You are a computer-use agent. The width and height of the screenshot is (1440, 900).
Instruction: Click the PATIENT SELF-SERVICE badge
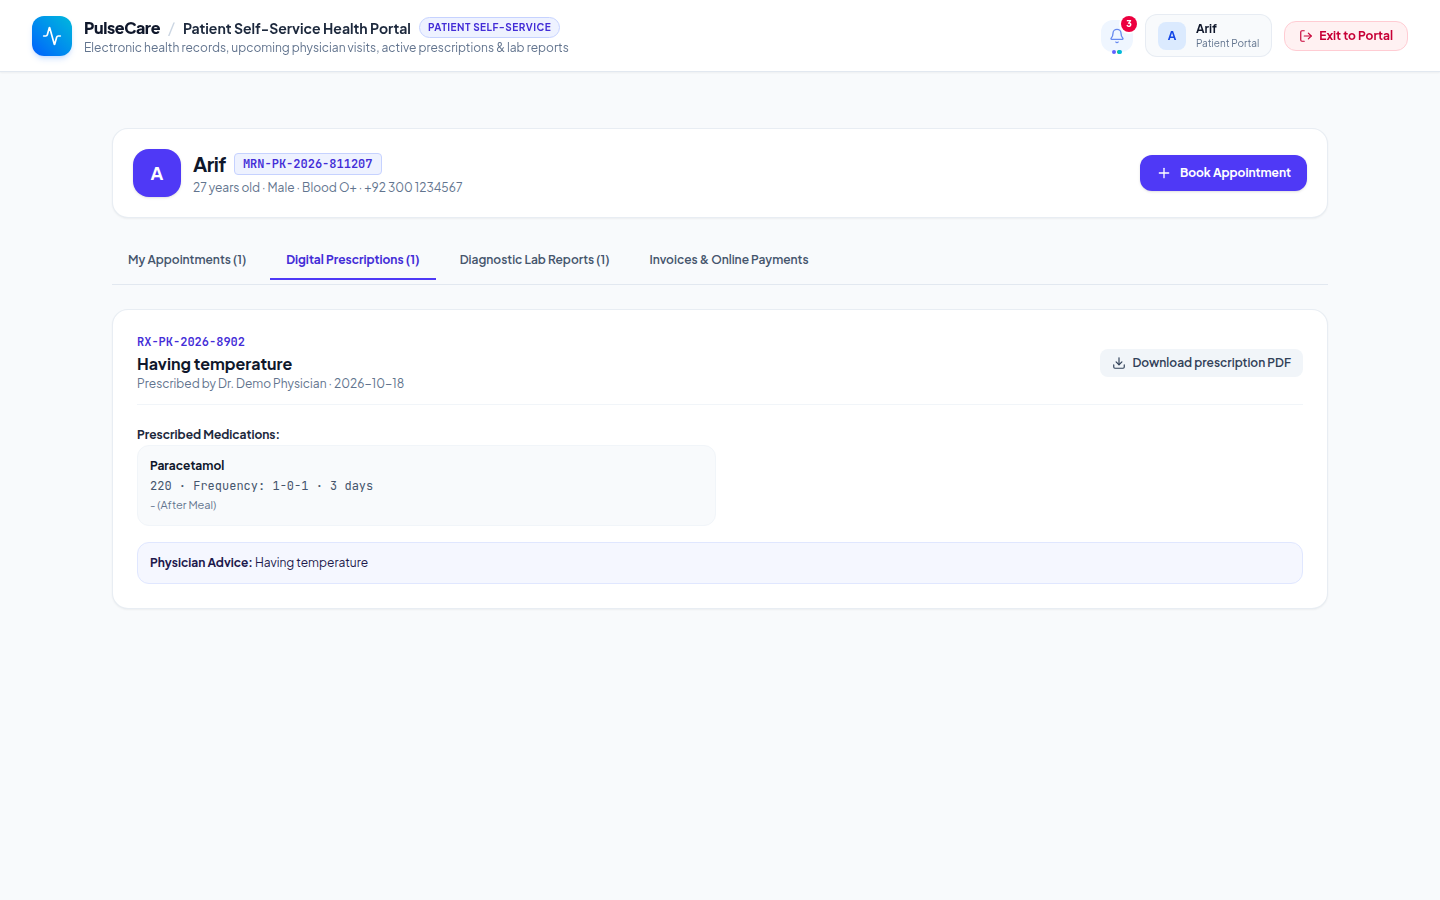tap(489, 27)
